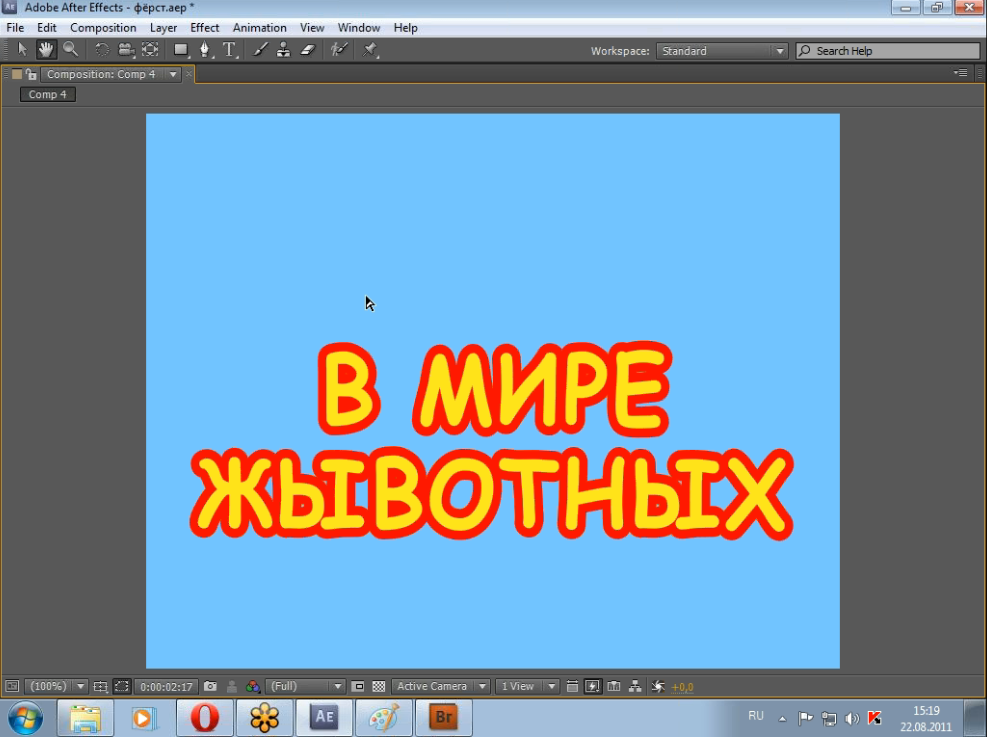Toggle the composition panel lock
Image resolution: width=987 pixels, height=737 pixels.
click(x=31, y=74)
